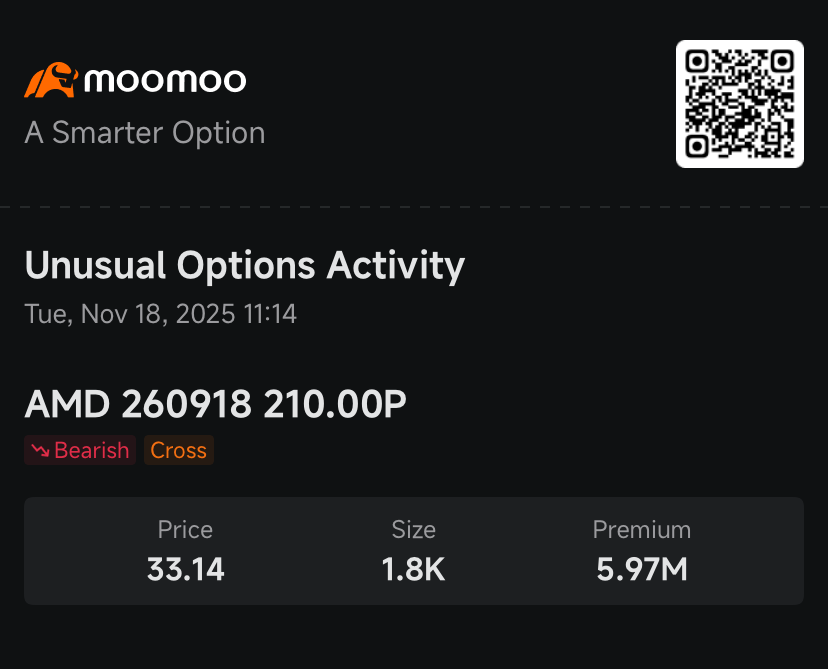Click the 5.97M premium value
This screenshot has width=828, height=669.
(x=642, y=569)
